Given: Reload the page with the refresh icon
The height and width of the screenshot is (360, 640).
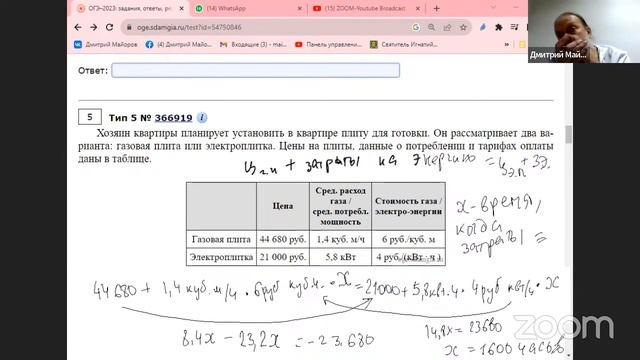Looking at the screenshot, I should [109, 27].
